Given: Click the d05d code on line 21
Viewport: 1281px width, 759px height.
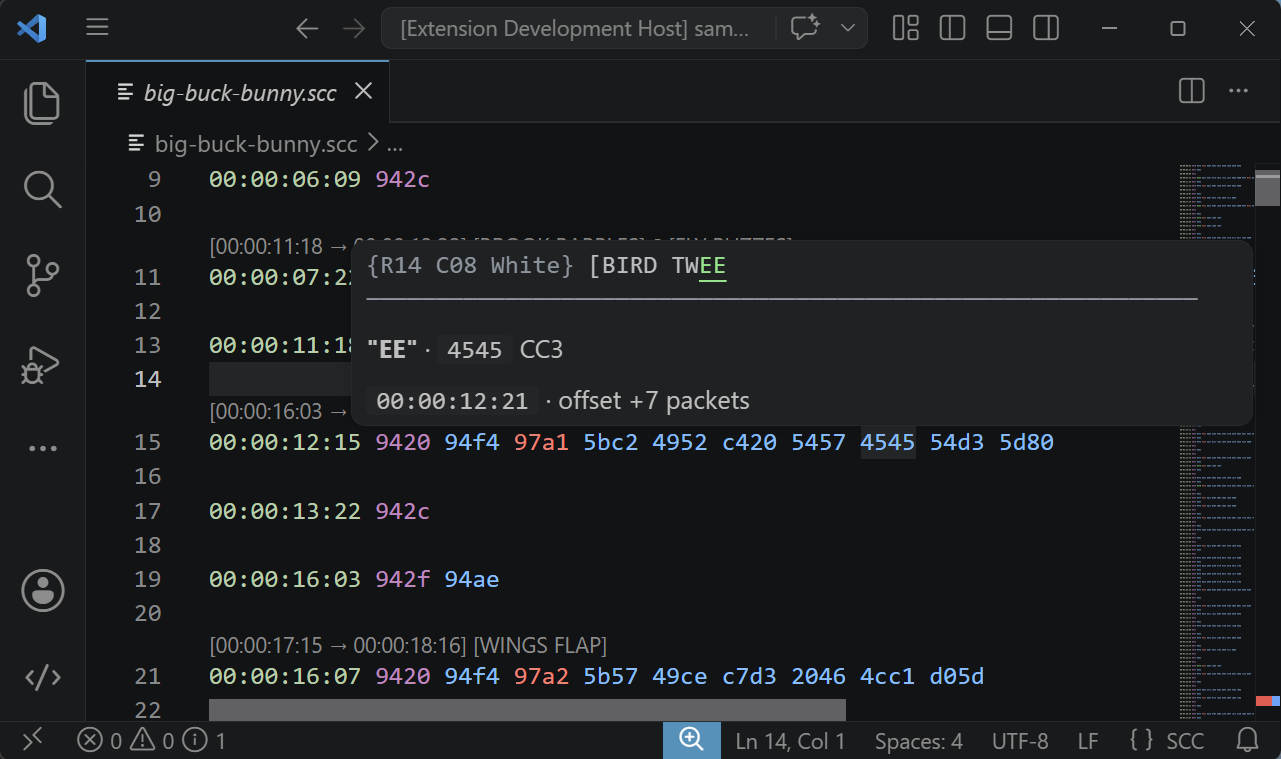Looking at the screenshot, I should coord(957,677).
